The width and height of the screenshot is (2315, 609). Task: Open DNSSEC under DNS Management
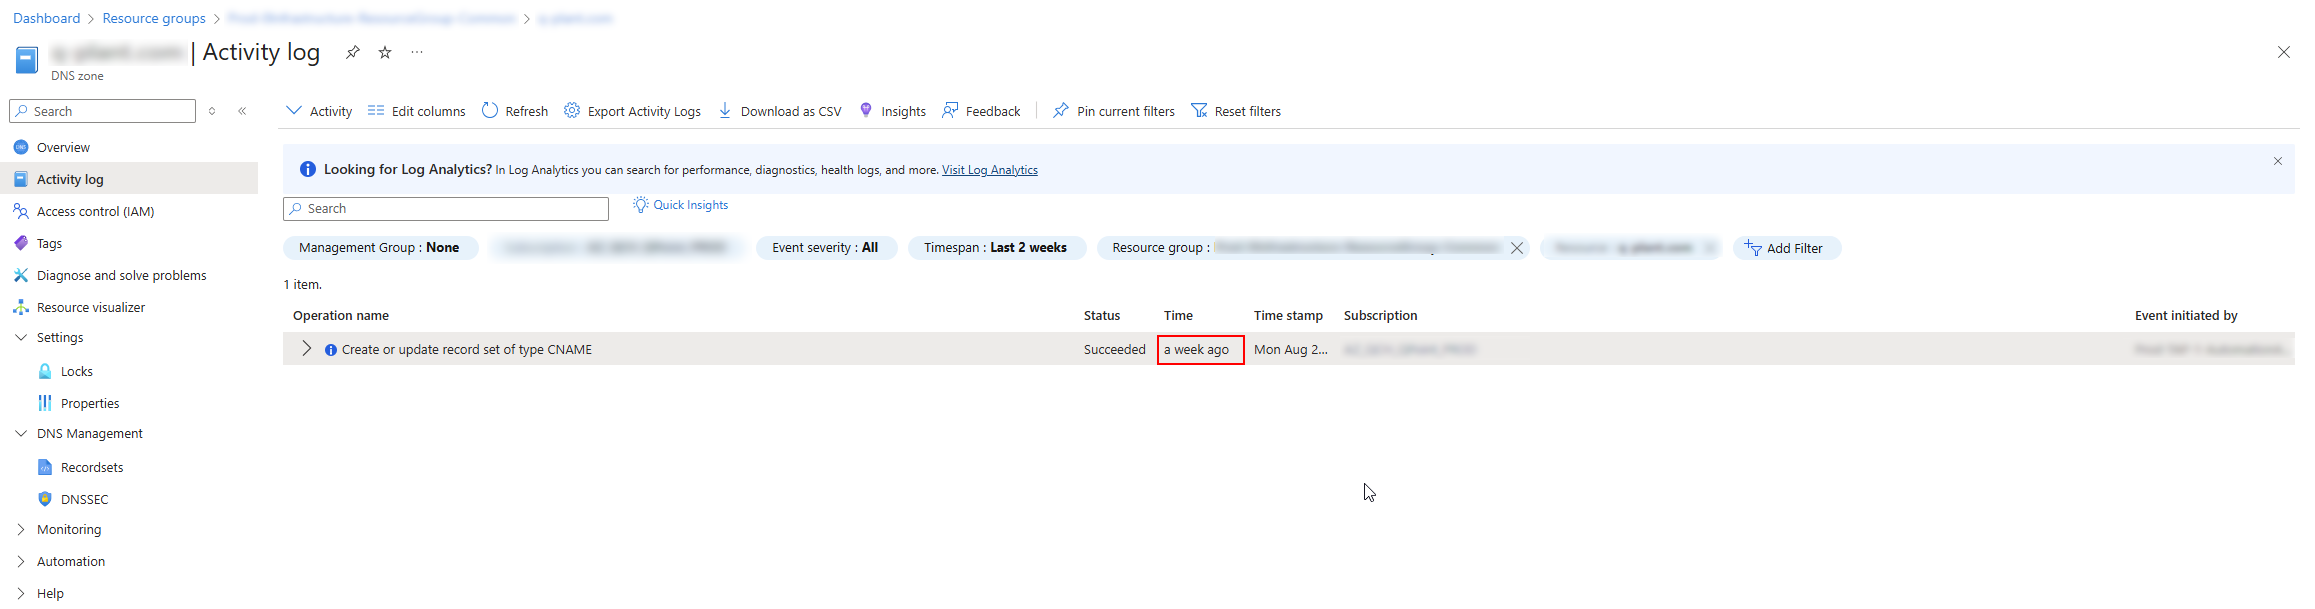(x=84, y=499)
